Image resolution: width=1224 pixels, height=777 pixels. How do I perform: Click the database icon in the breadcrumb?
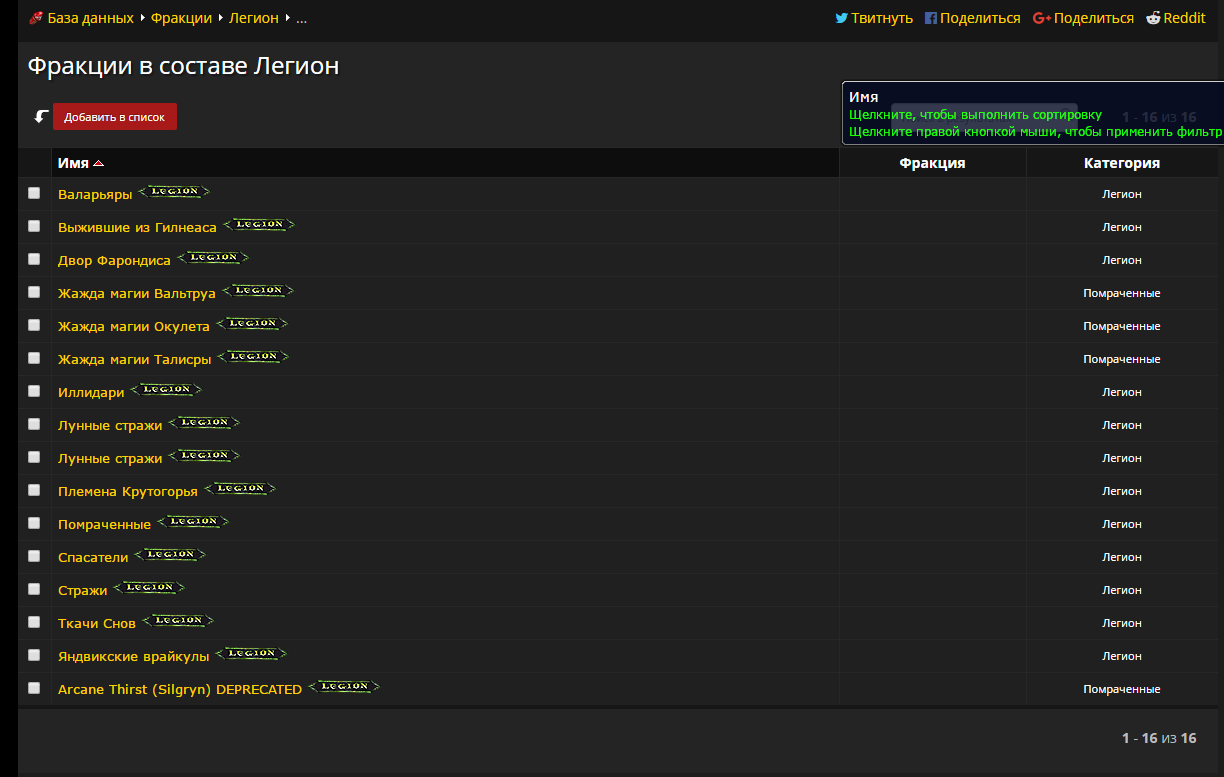[36, 18]
